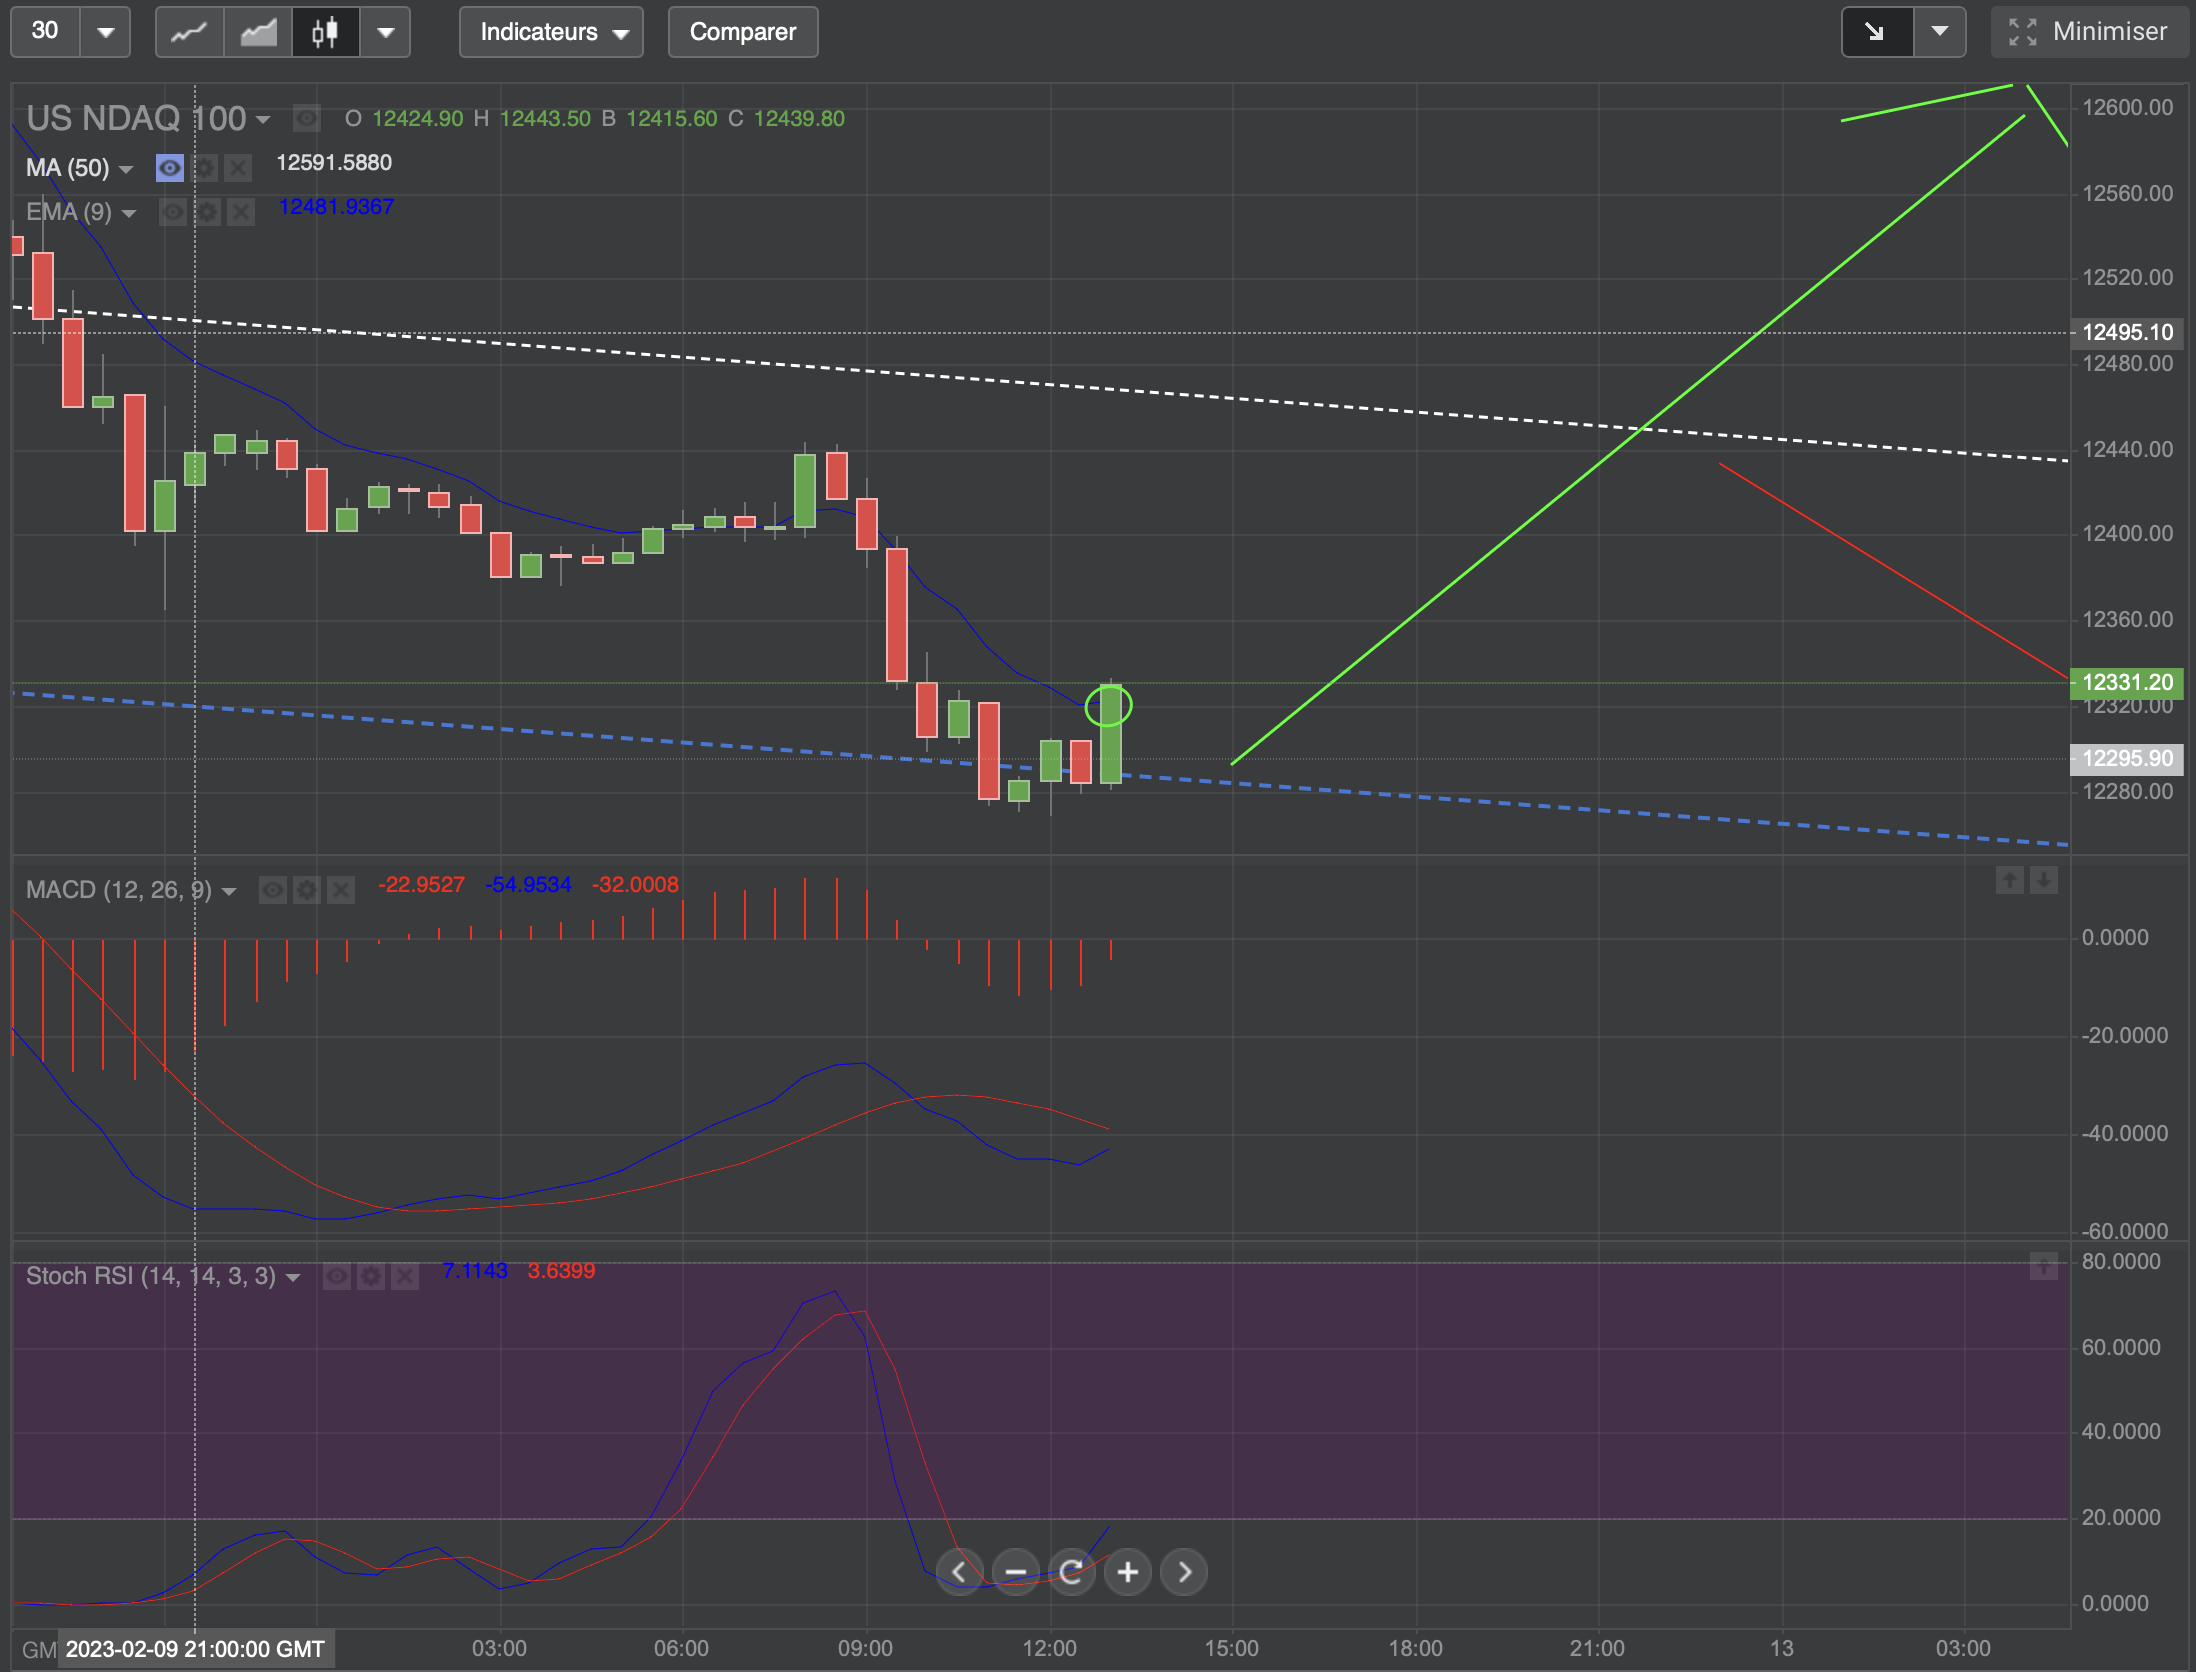Select the line chart type icon
Image resolution: width=2196 pixels, height=1672 pixels.
click(190, 32)
